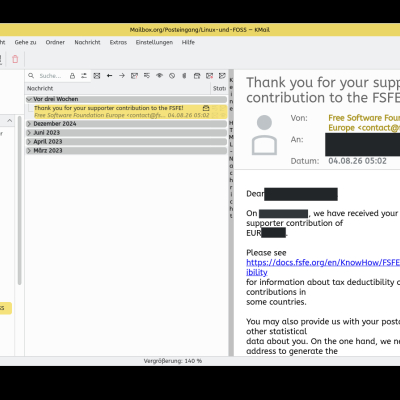This screenshot has width=400, height=400.
Task: Collapse the Vor drei Wochen group
Action: pos(29,99)
